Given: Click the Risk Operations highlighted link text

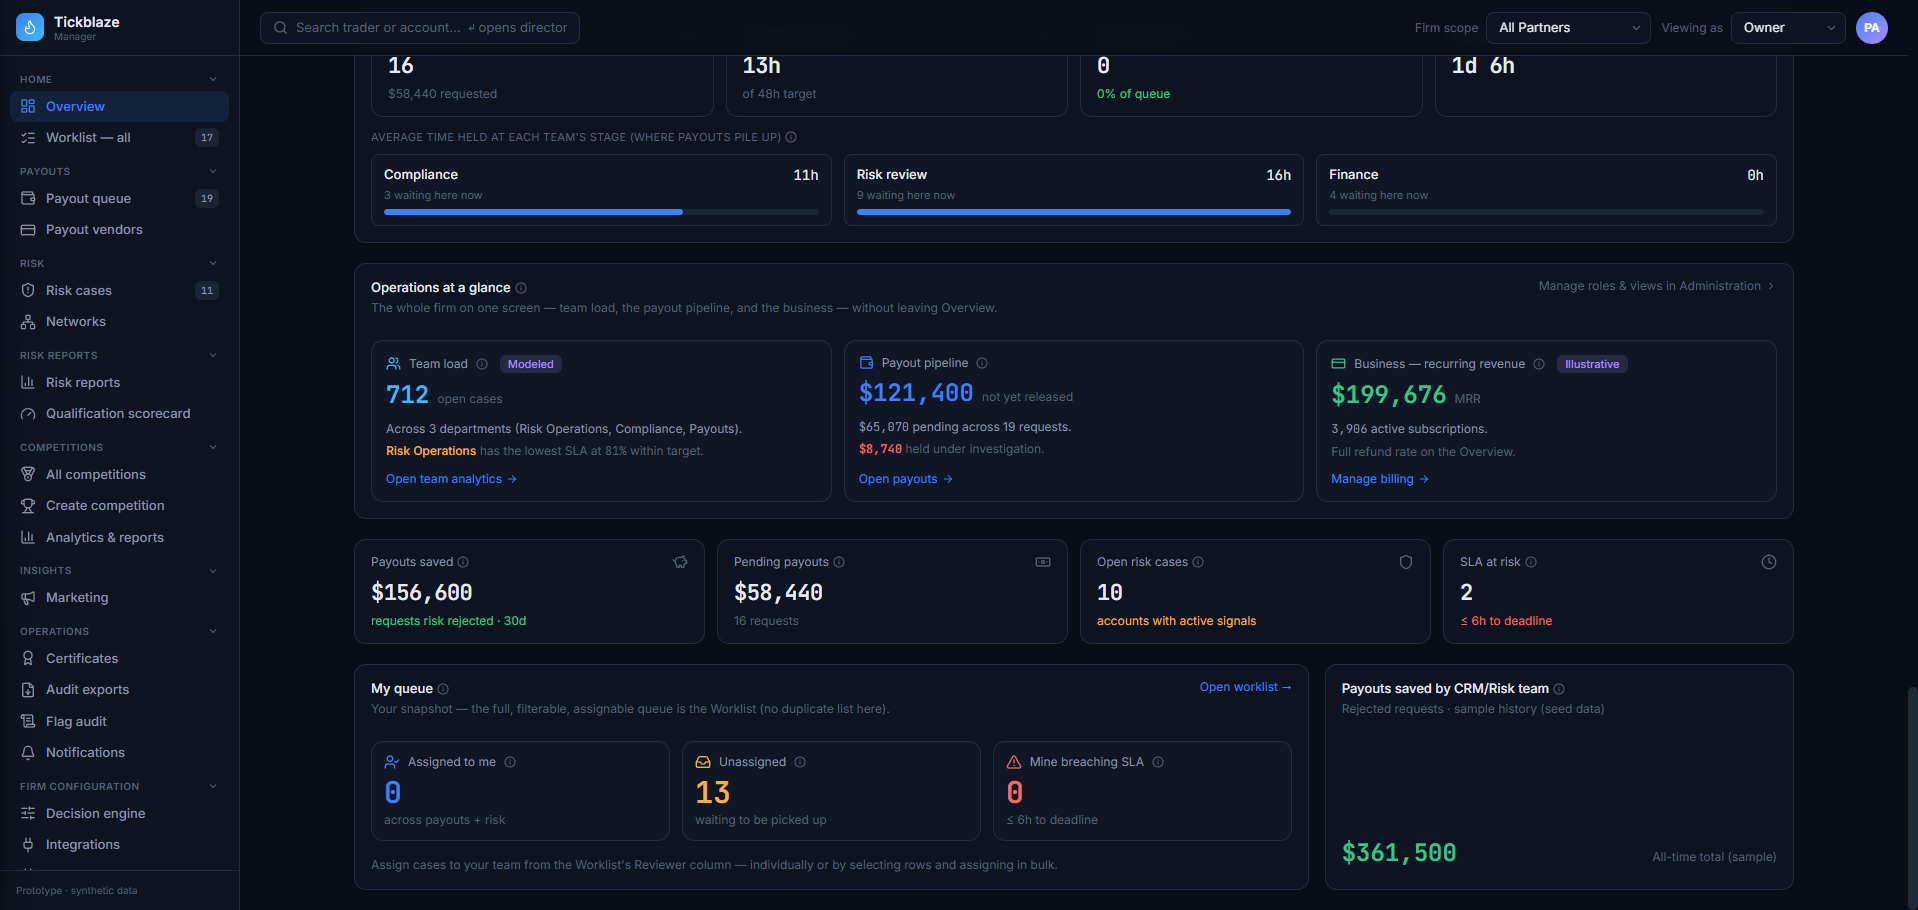Looking at the screenshot, I should point(431,451).
